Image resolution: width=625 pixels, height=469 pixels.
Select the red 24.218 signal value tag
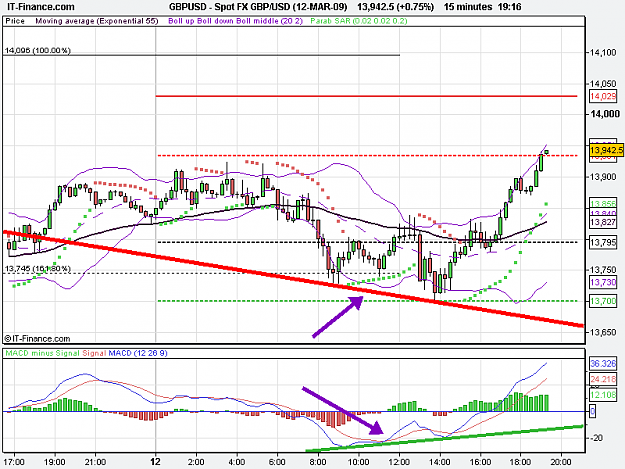click(x=603, y=379)
